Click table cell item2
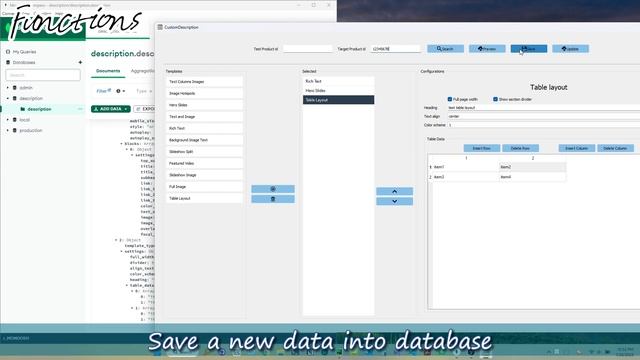This screenshot has height=360, width=640. click(533, 167)
